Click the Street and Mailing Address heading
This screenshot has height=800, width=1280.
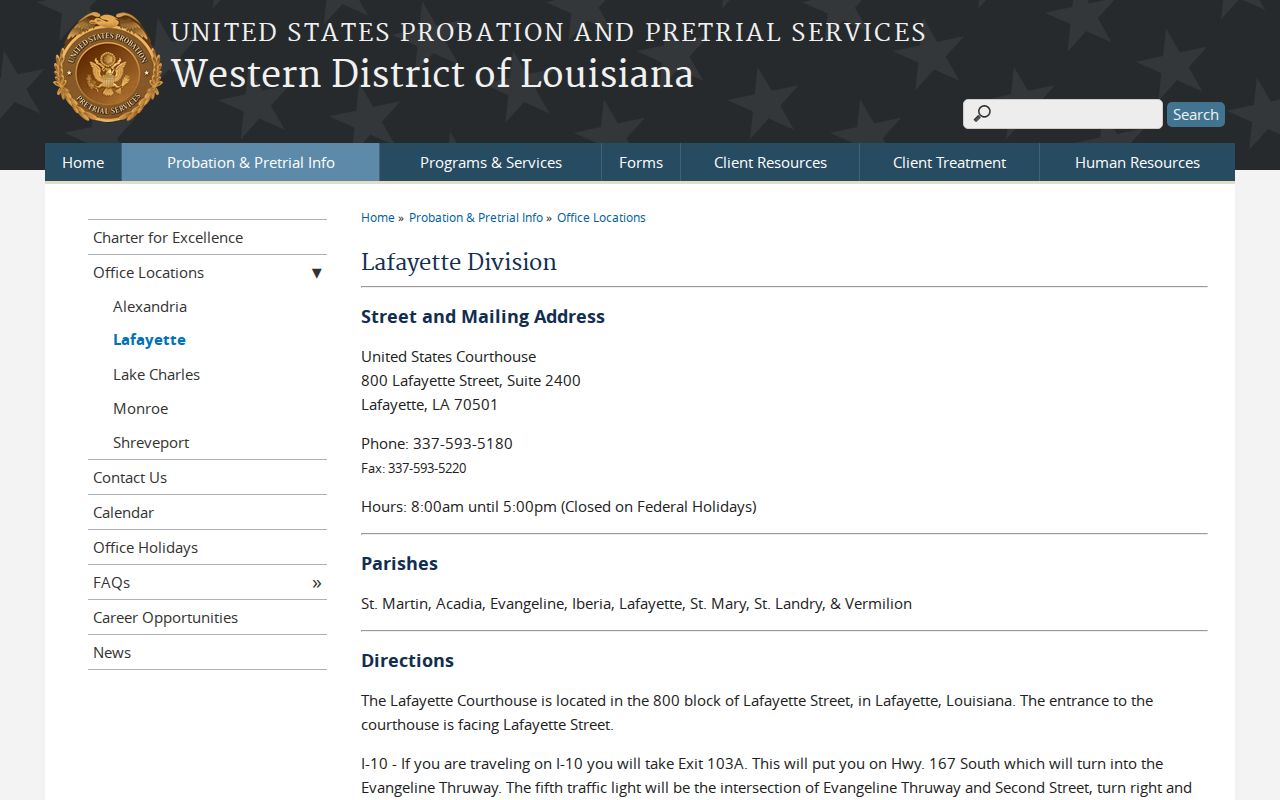483,317
